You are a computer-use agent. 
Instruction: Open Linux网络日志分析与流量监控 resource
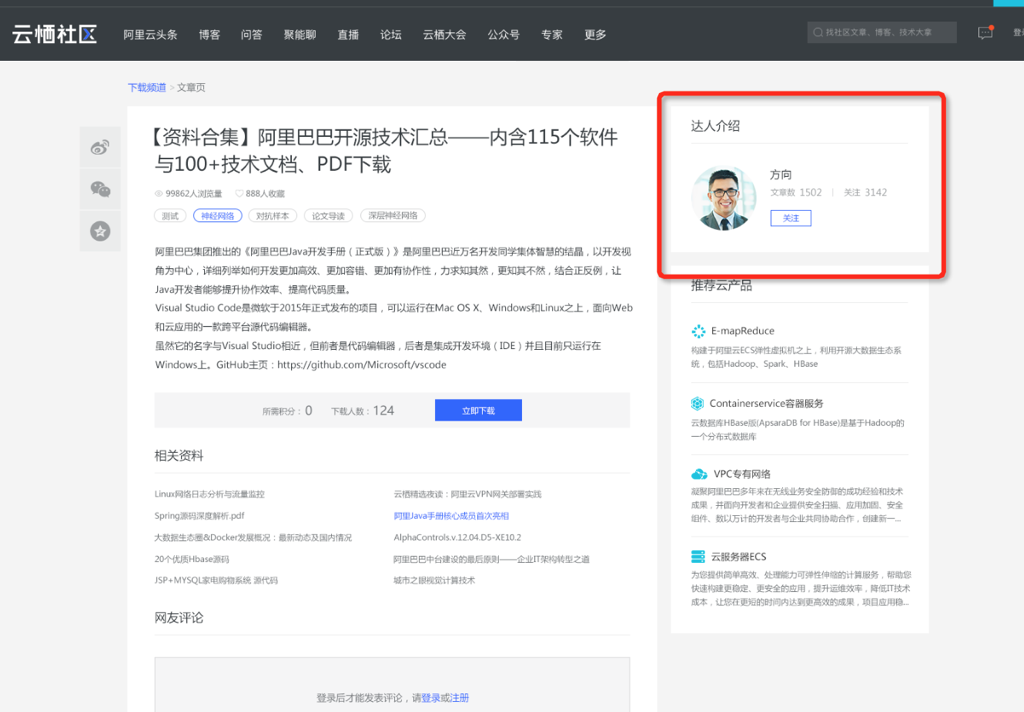click(x=210, y=494)
